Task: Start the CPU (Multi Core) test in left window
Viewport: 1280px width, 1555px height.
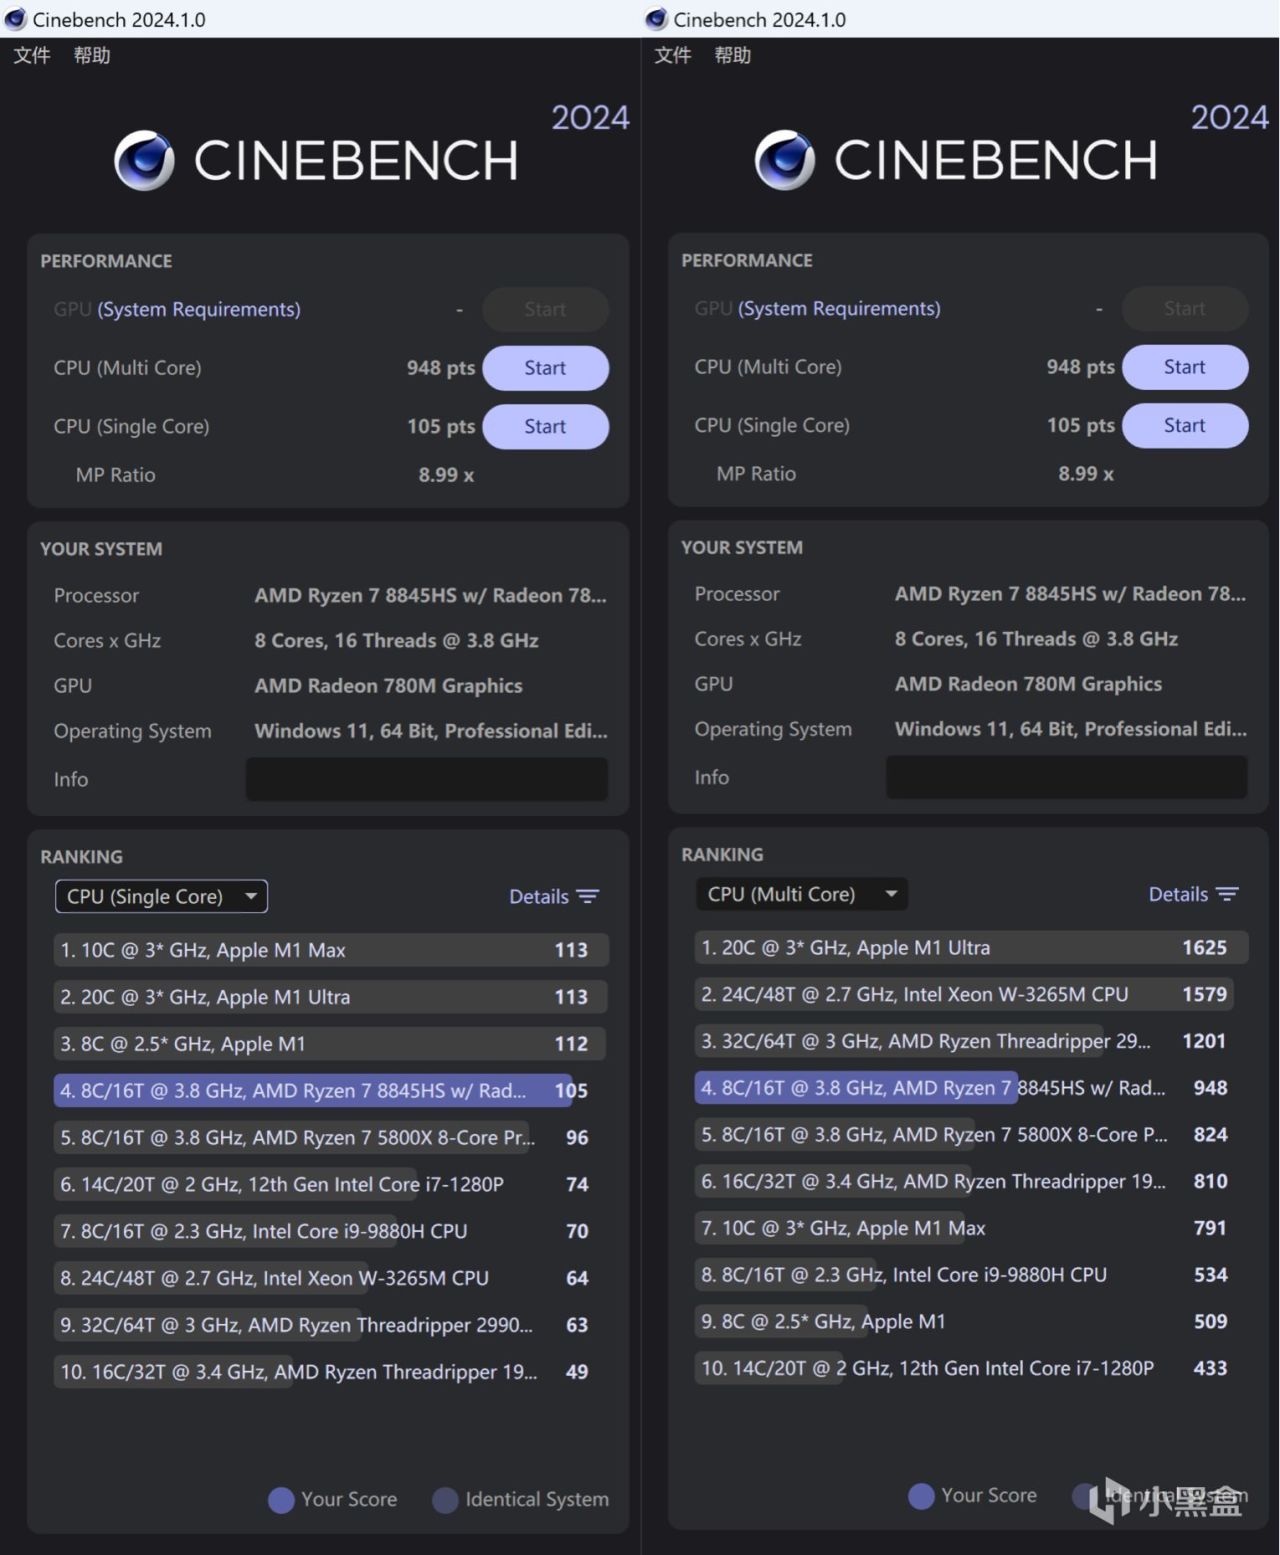Action: pyautogui.click(x=545, y=368)
